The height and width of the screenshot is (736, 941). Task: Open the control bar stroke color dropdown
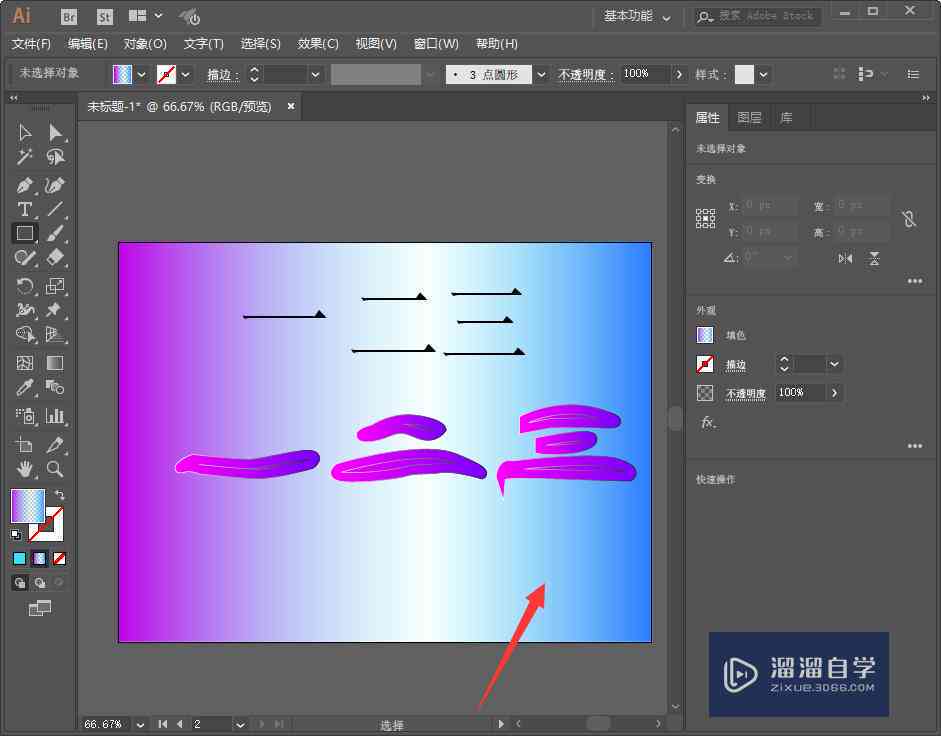pyautogui.click(x=185, y=74)
